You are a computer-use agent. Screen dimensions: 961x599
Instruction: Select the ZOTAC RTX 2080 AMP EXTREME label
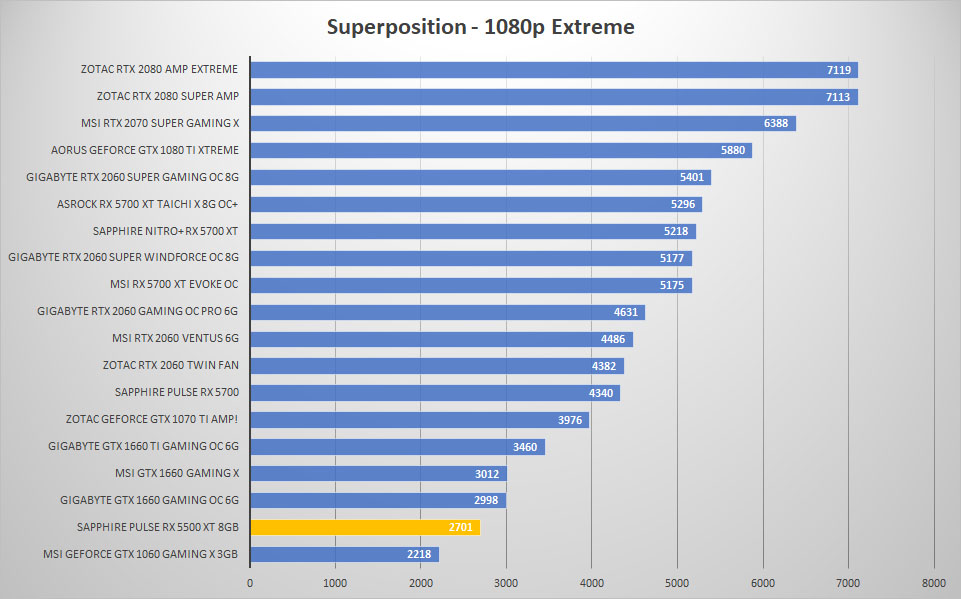pos(159,69)
